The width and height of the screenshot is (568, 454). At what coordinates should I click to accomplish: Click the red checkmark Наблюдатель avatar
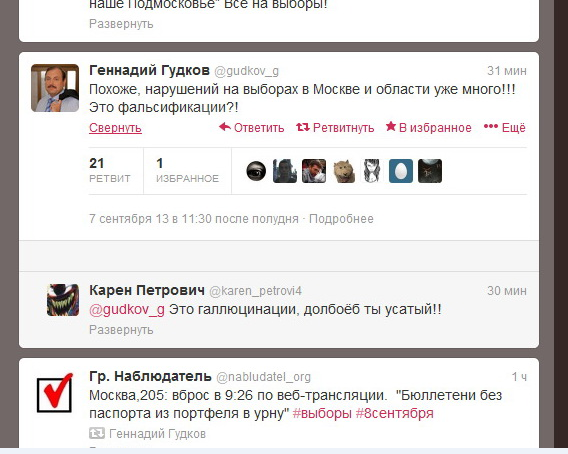(x=55, y=393)
